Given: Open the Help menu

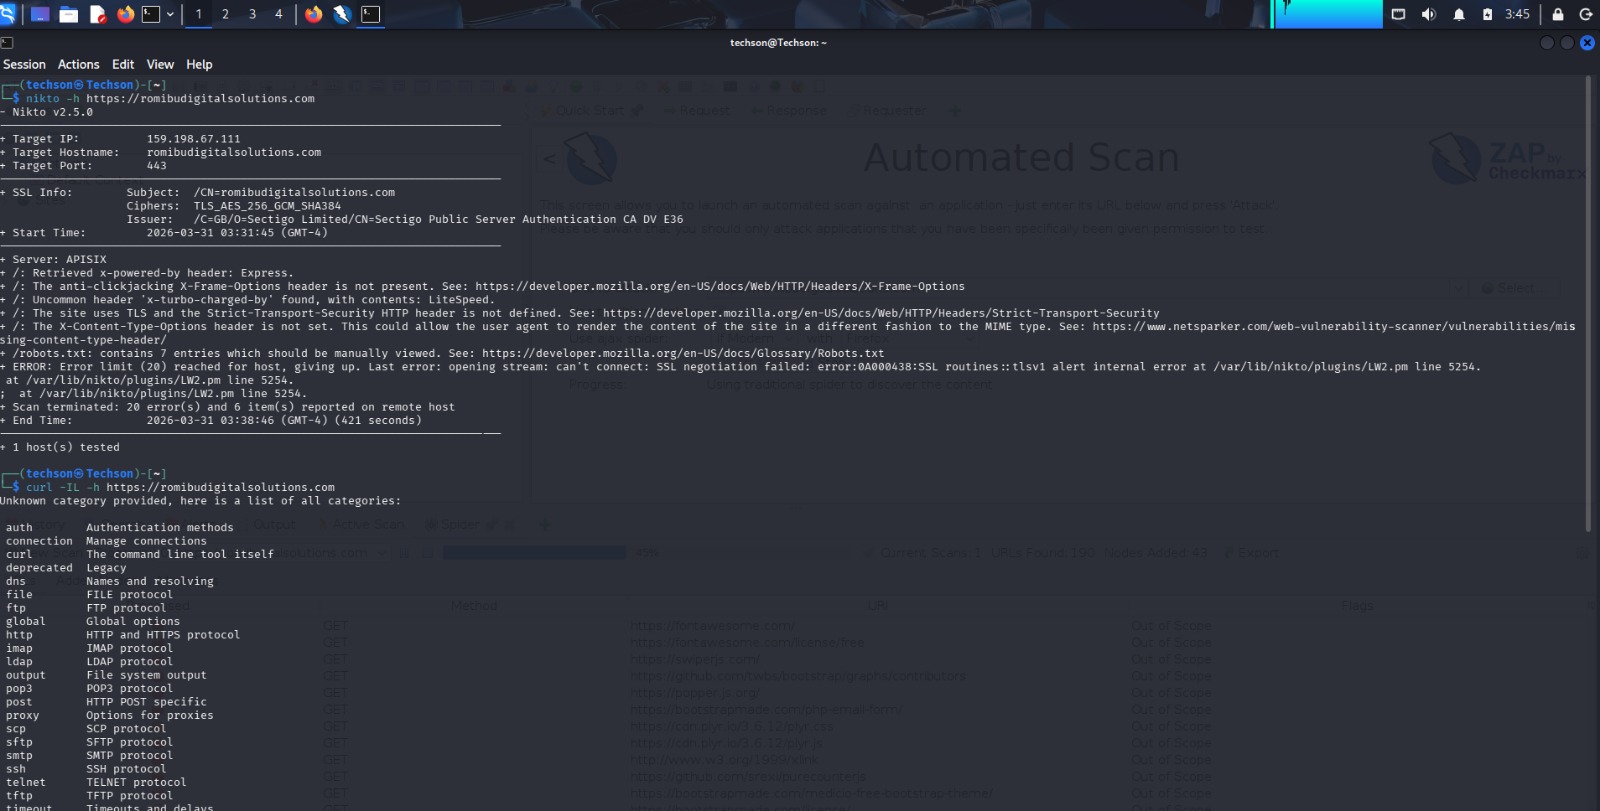Looking at the screenshot, I should pos(199,64).
